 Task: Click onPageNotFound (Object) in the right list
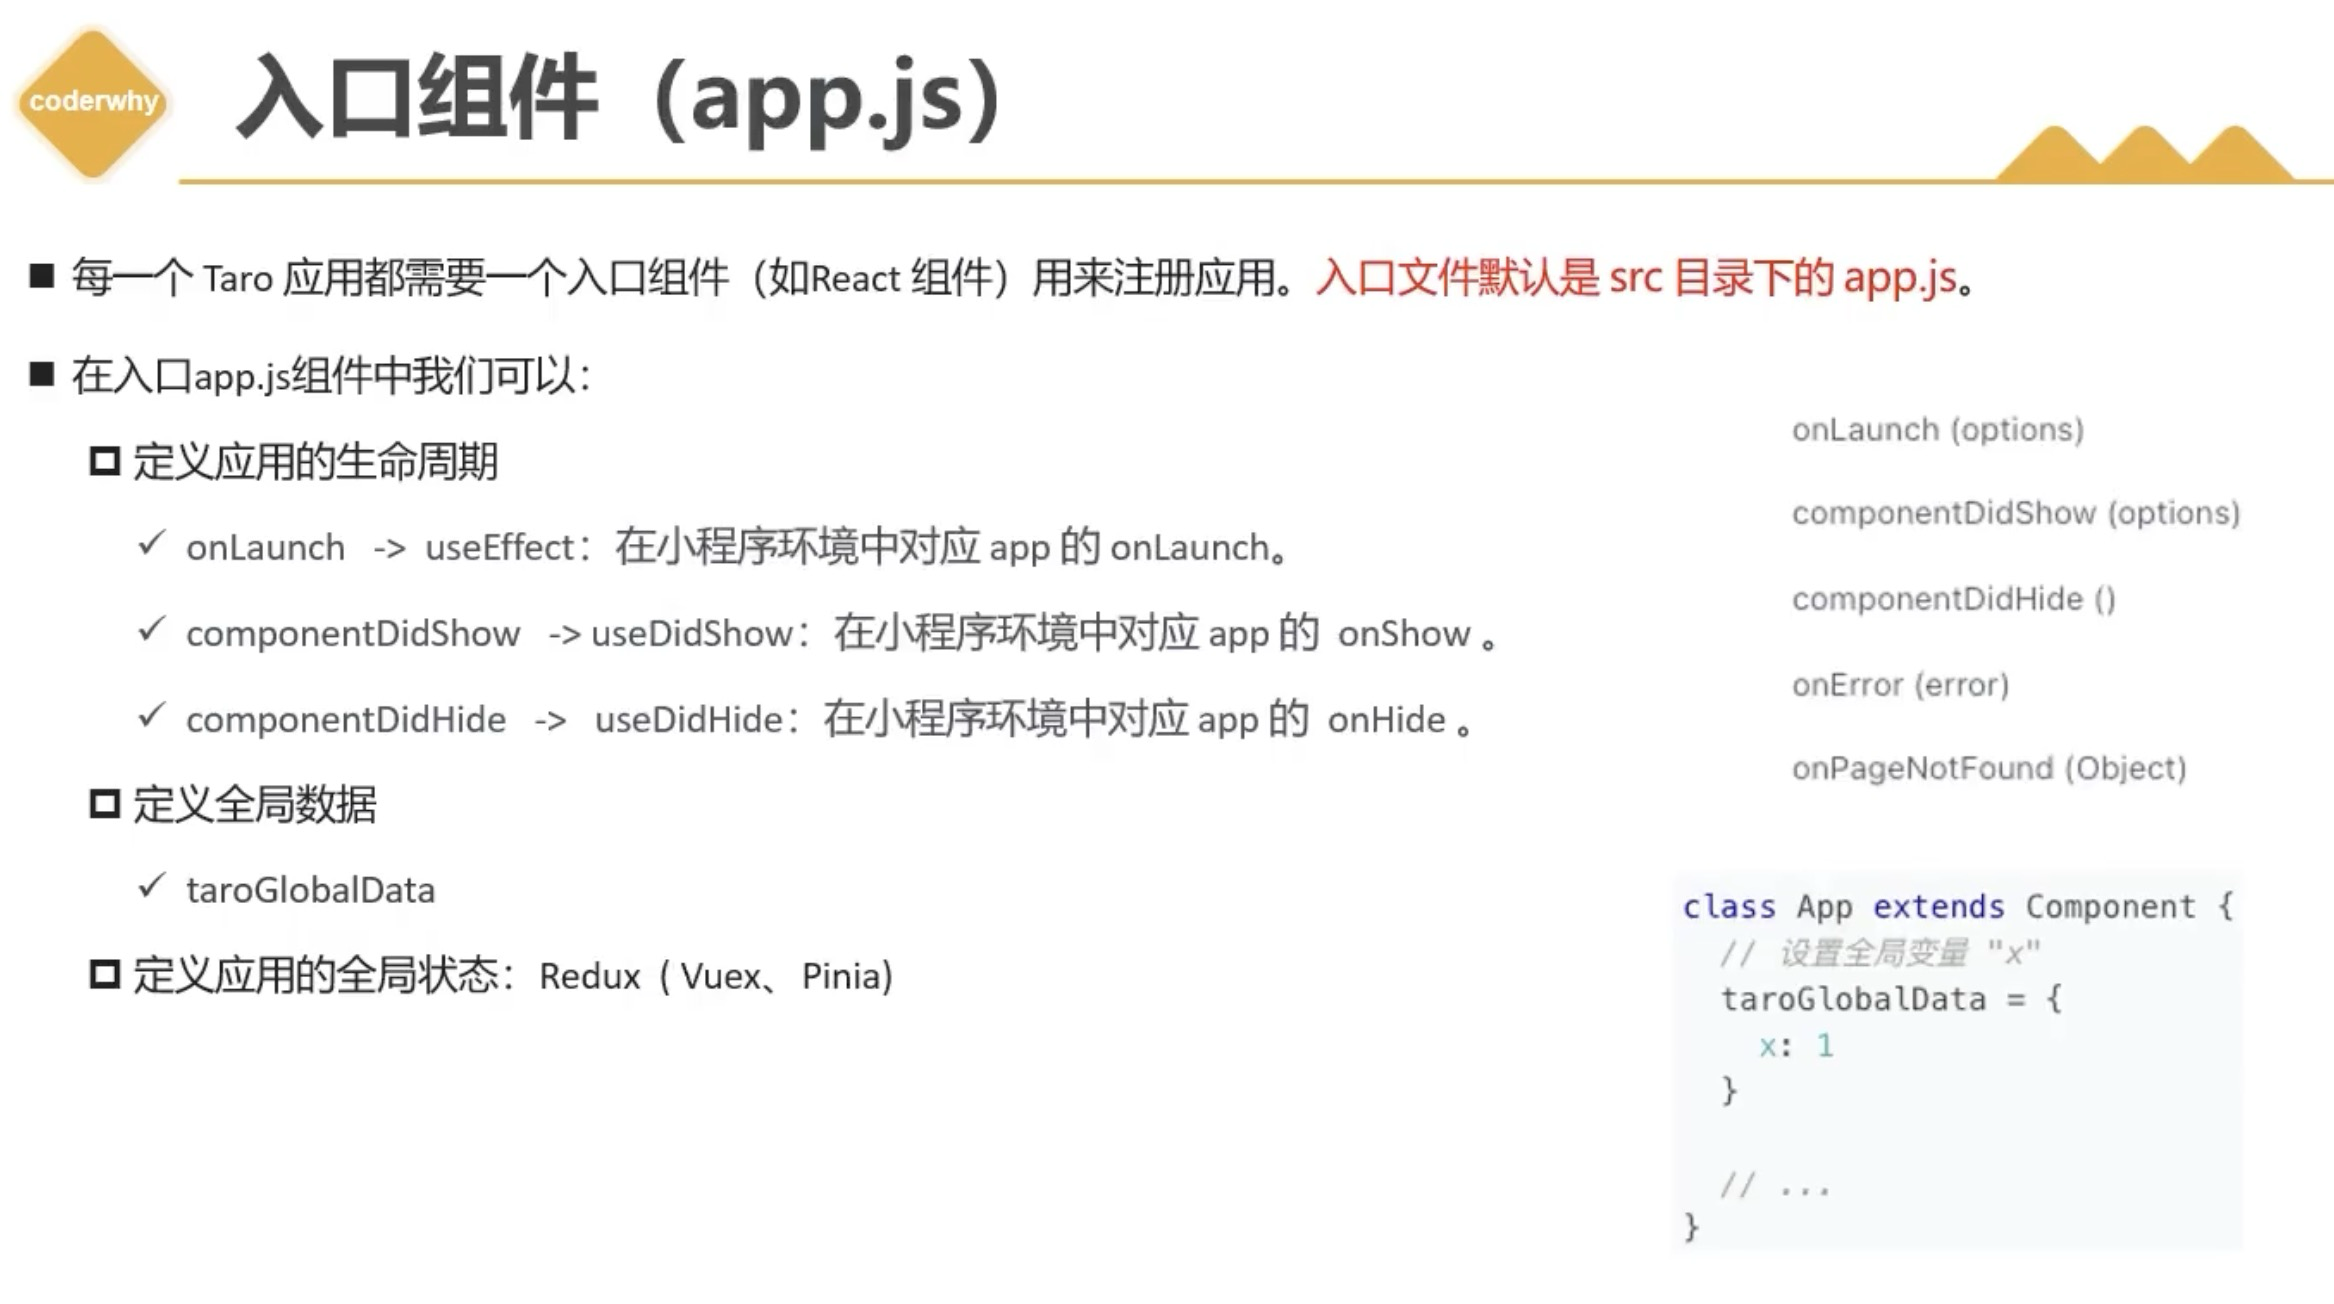coord(1989,768)
